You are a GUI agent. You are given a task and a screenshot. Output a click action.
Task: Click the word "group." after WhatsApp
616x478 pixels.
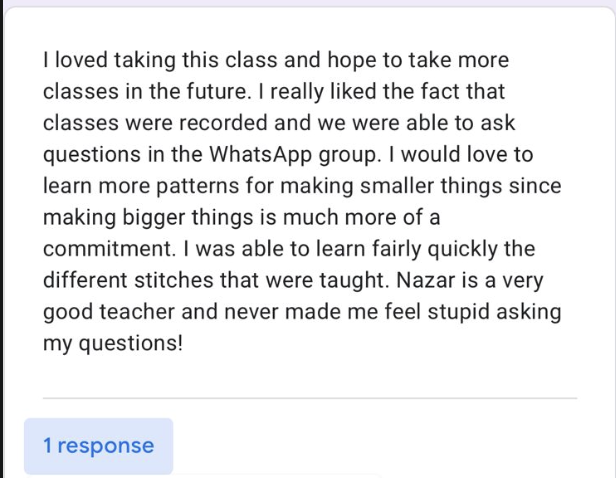click(350, 155)
